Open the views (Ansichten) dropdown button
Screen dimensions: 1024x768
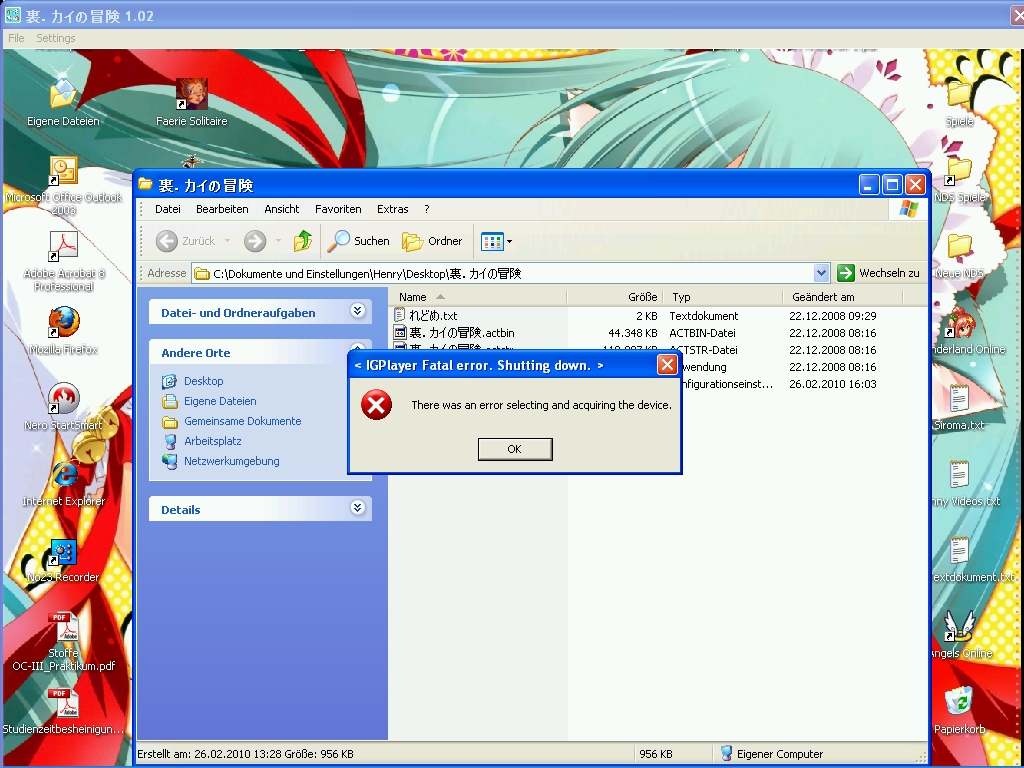[x=496, y=241]
